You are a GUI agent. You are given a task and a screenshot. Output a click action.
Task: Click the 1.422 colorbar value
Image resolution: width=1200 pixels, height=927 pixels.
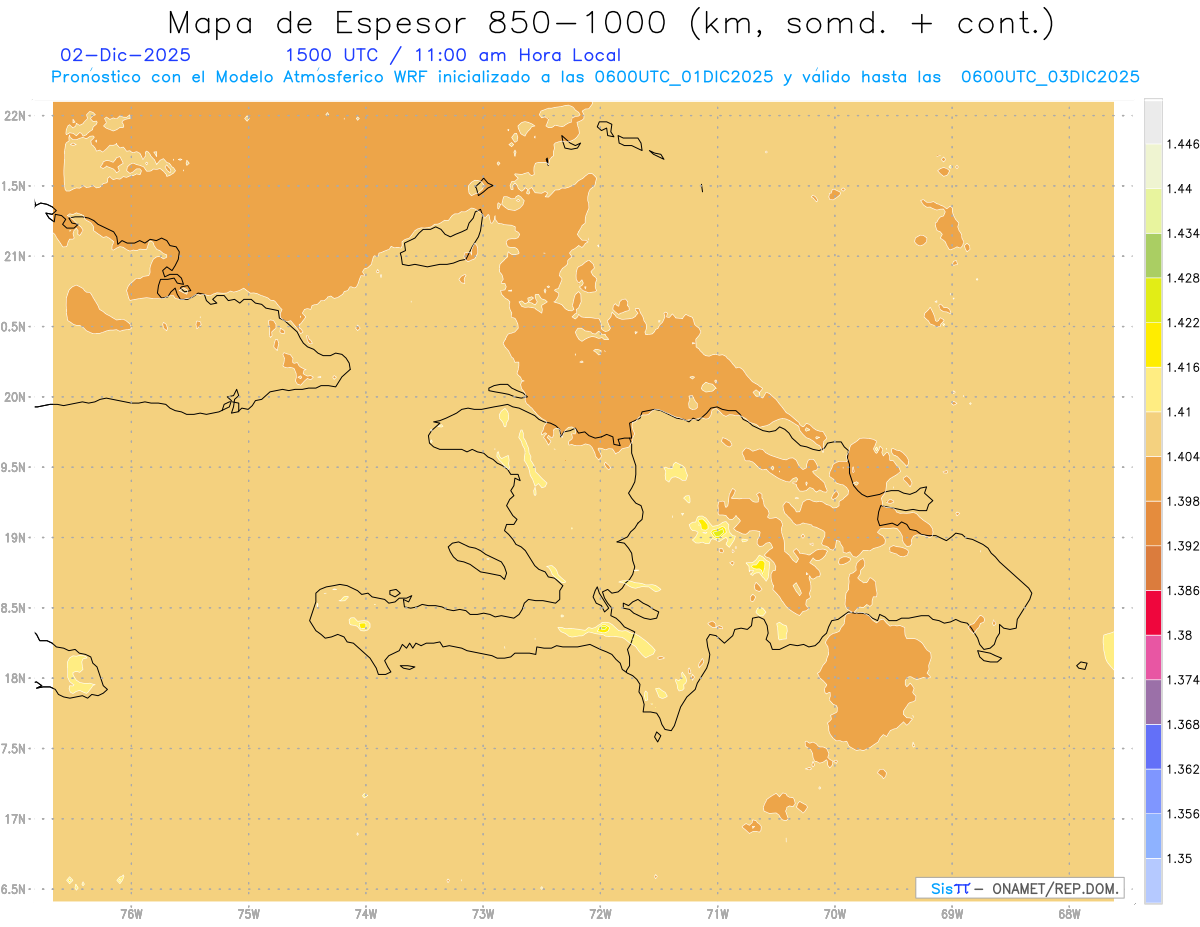point(1183,322)
